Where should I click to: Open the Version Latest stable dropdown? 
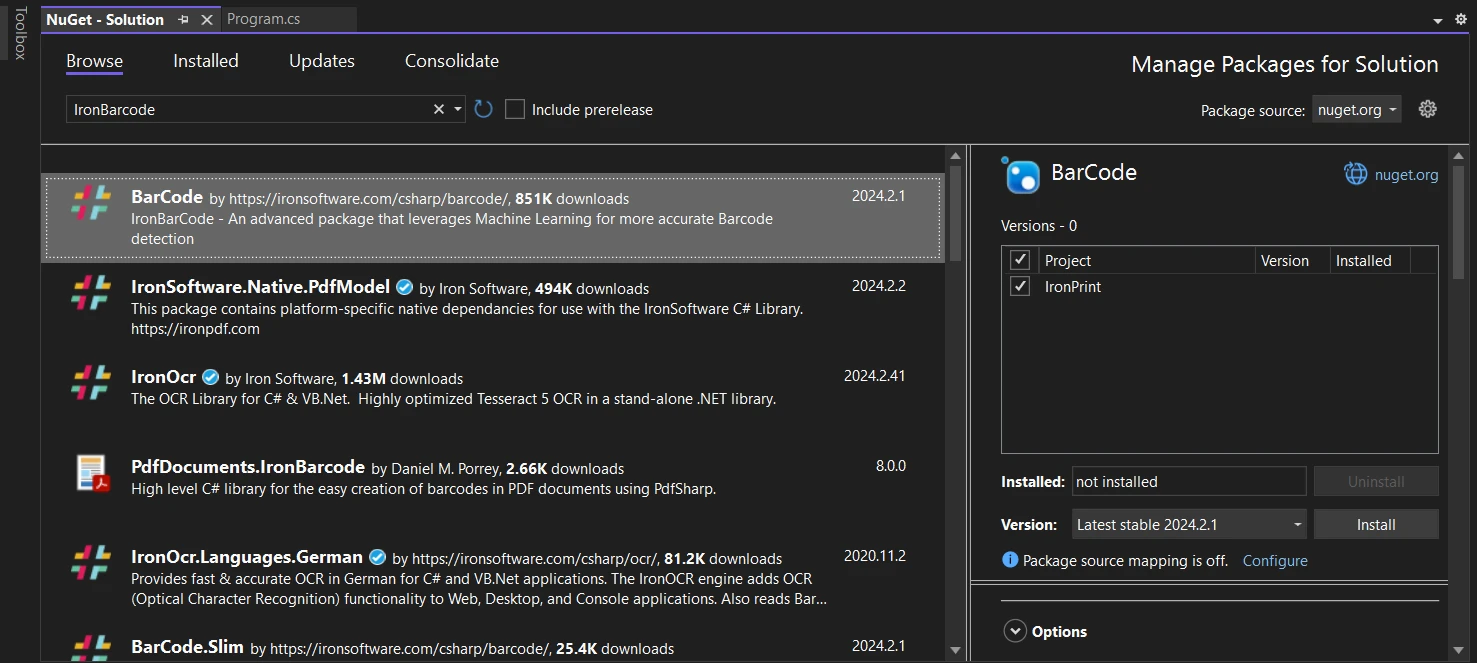tap(1189, 524)
